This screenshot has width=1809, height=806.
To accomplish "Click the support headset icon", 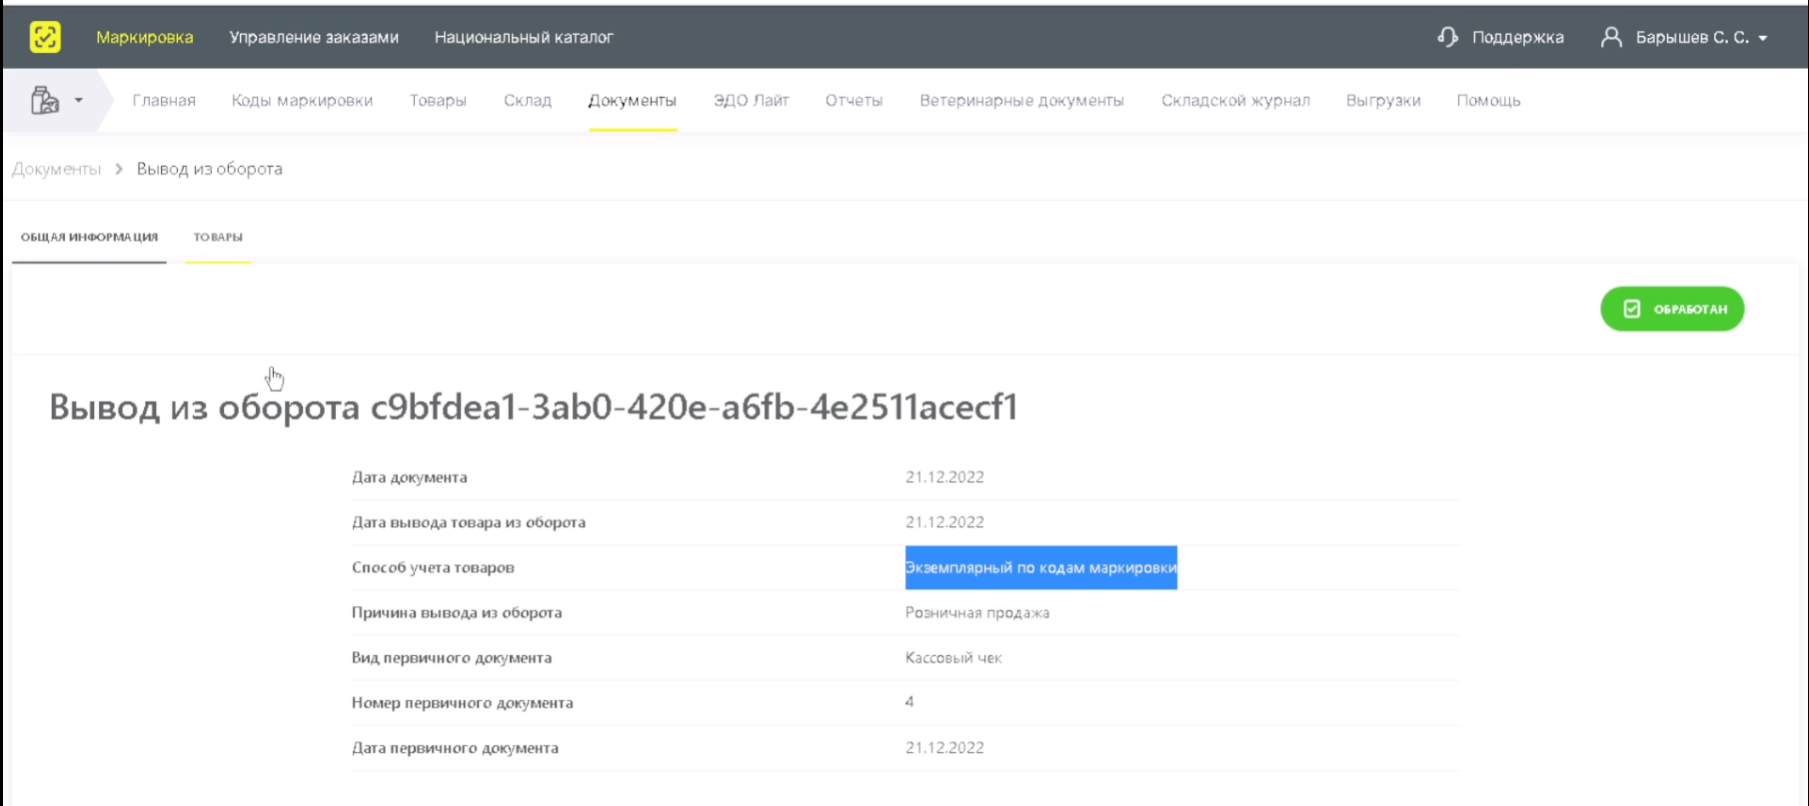I will [1447, 37].
